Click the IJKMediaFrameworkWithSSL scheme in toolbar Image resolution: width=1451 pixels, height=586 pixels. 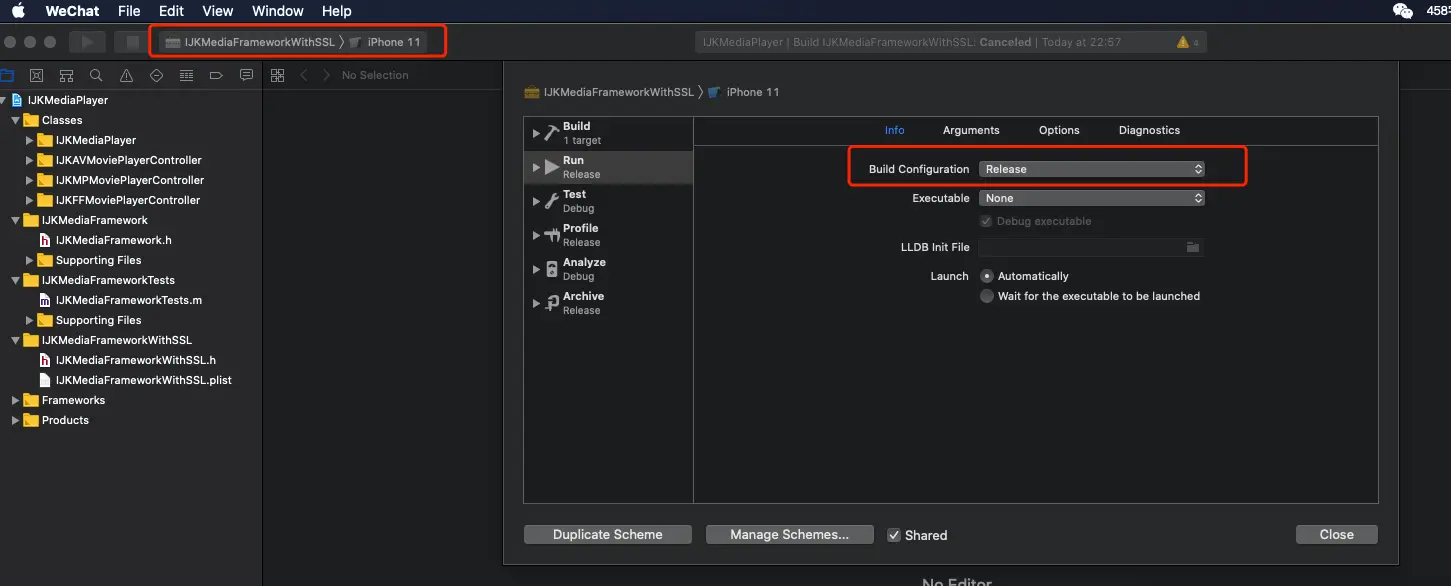point(250,42)
